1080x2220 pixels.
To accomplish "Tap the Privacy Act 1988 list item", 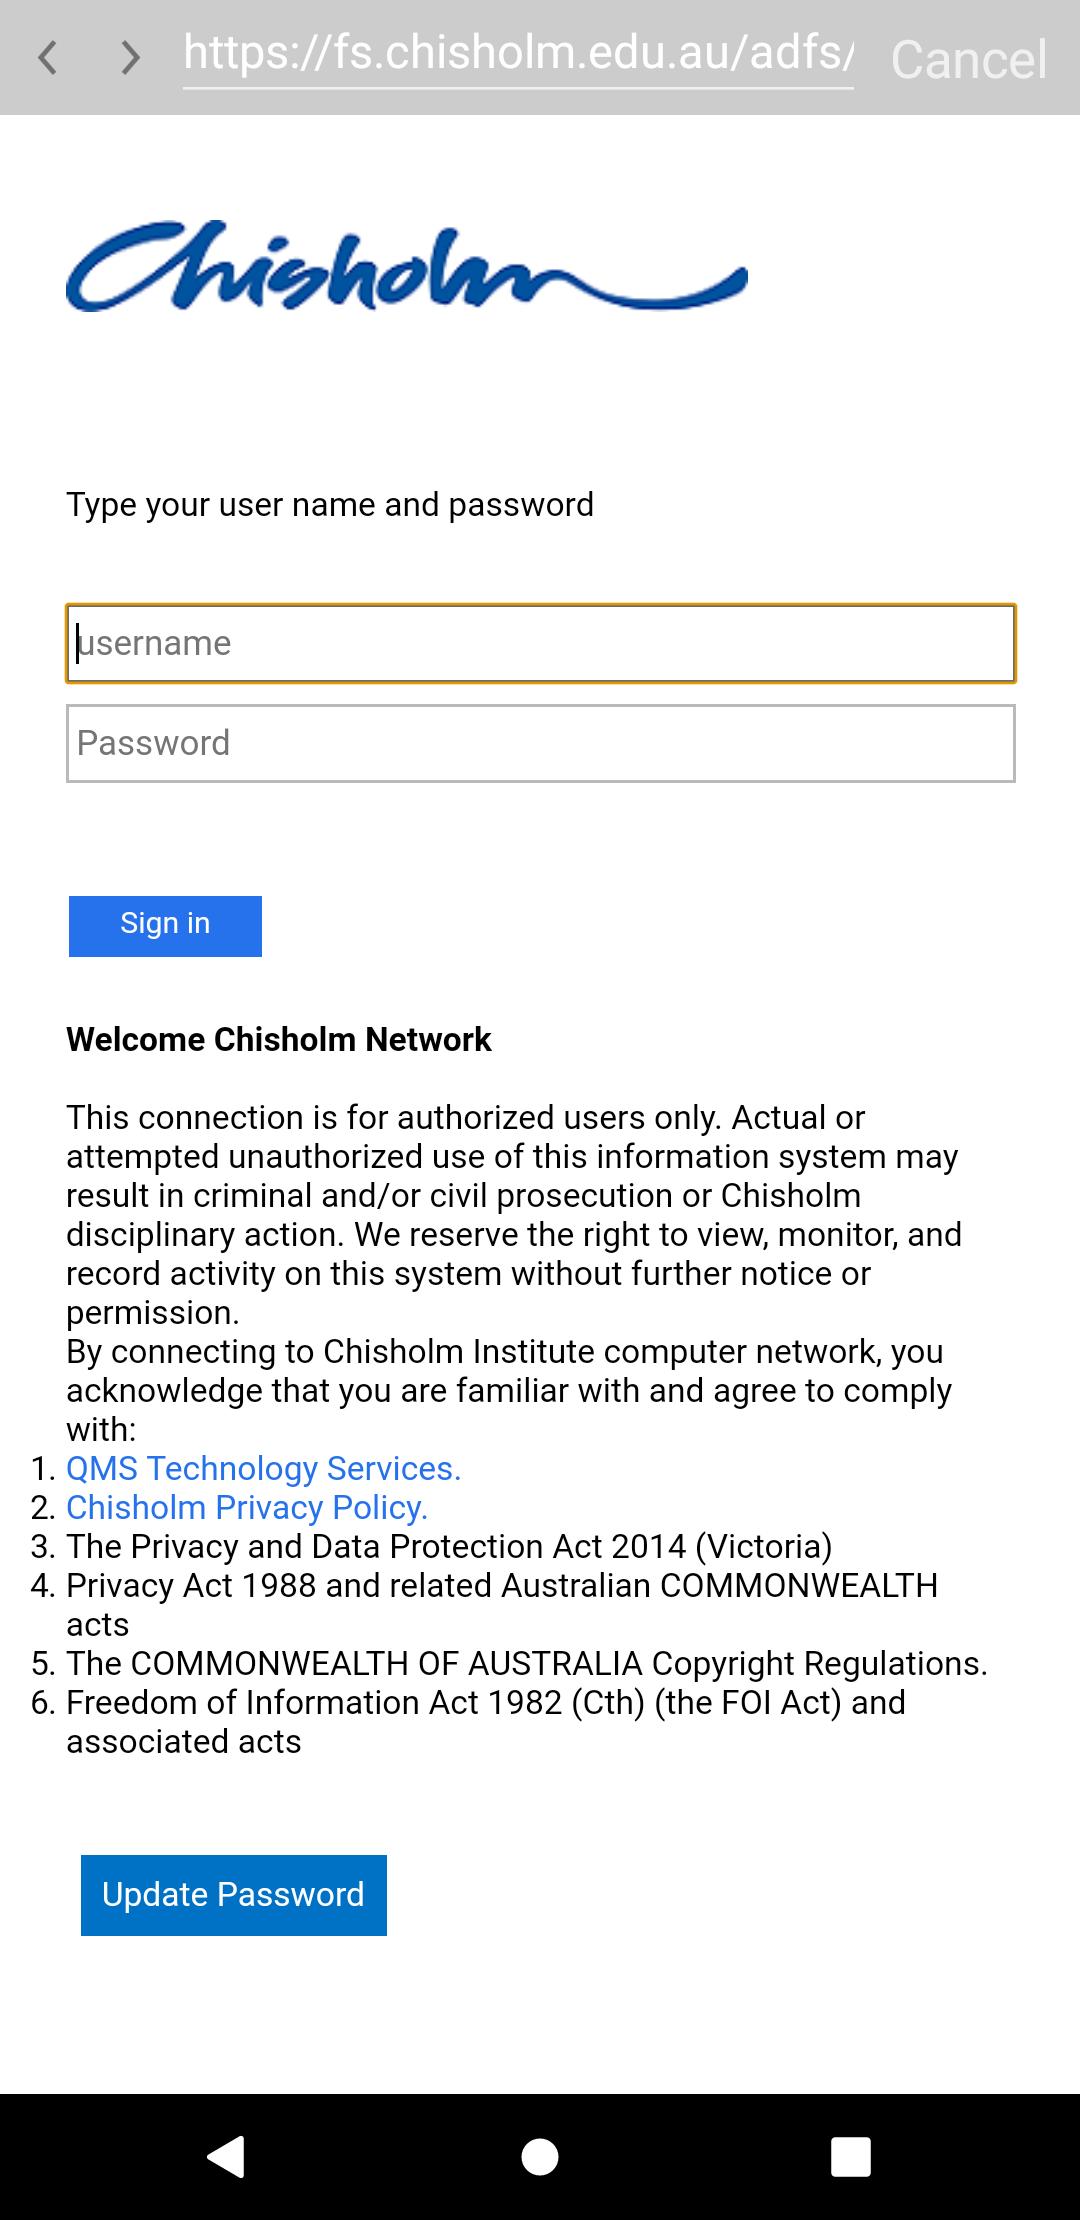I will (x=501, y=1585).
